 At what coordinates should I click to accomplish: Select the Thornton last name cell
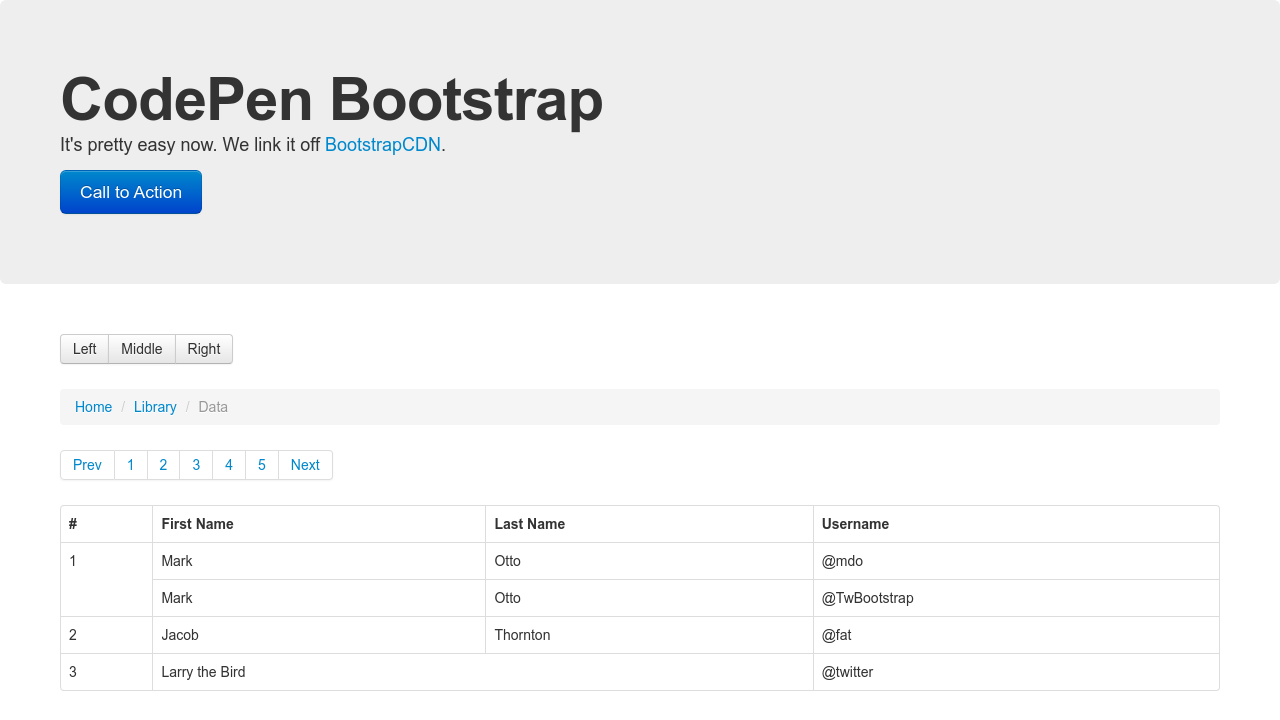coord(523,635)
